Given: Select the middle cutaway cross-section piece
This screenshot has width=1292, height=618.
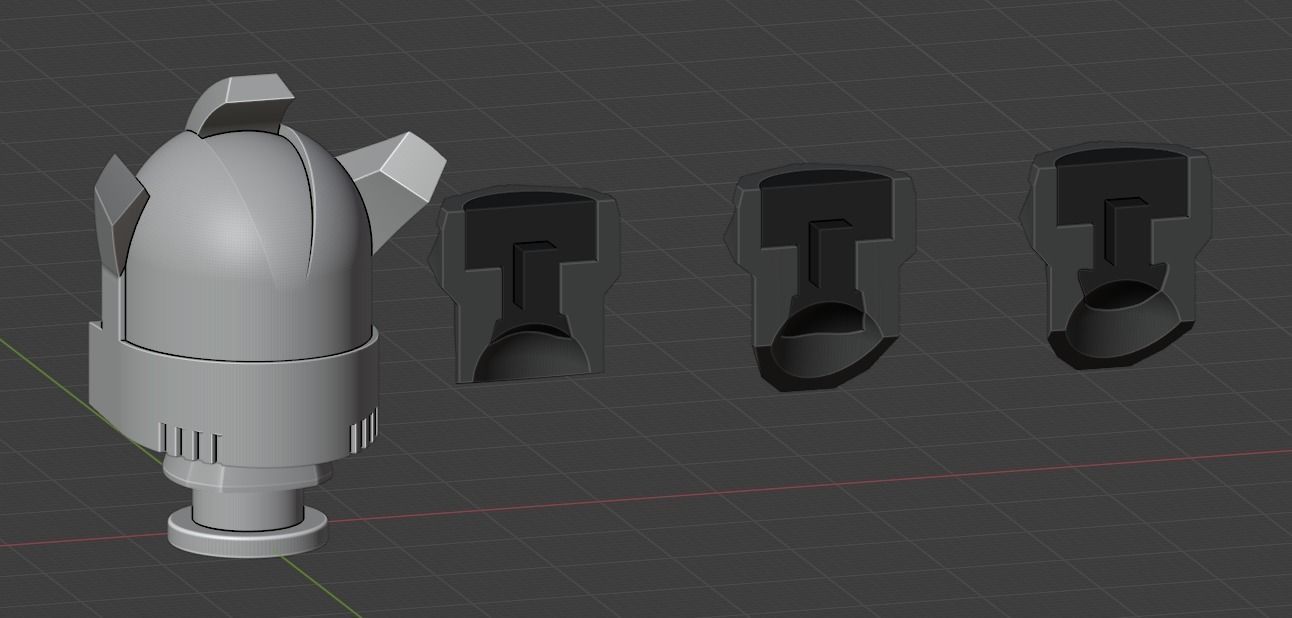Looking at the screenshot, I should pos(820,278).
